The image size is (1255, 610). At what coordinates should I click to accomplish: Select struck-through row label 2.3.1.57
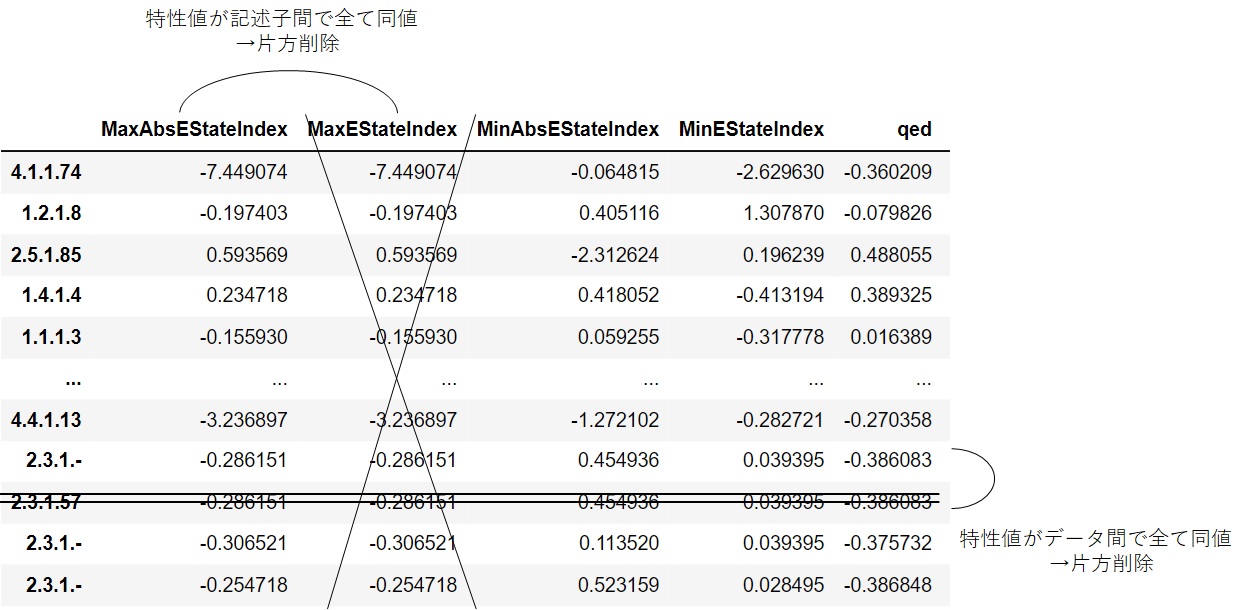tap(46, 502)
